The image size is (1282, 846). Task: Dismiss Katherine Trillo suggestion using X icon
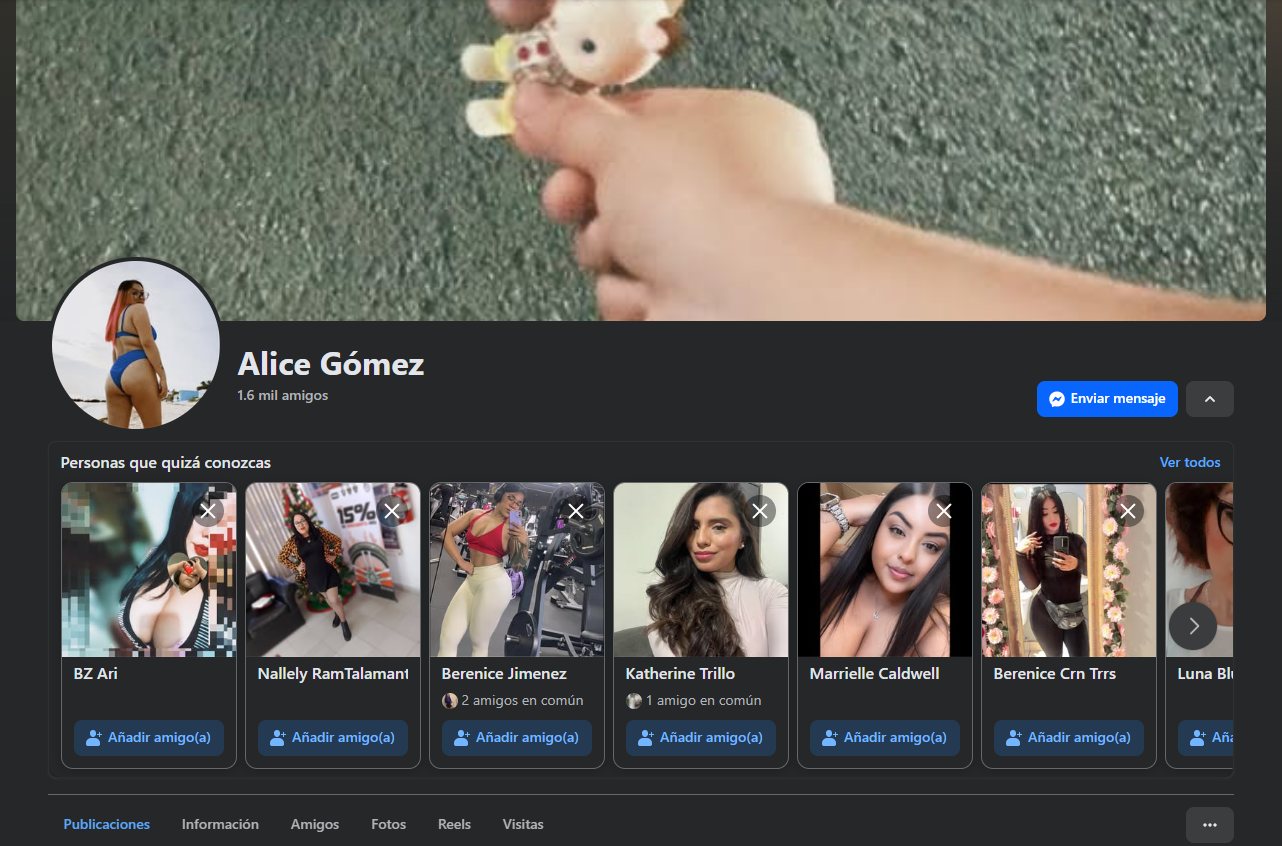tap(760, 511)
